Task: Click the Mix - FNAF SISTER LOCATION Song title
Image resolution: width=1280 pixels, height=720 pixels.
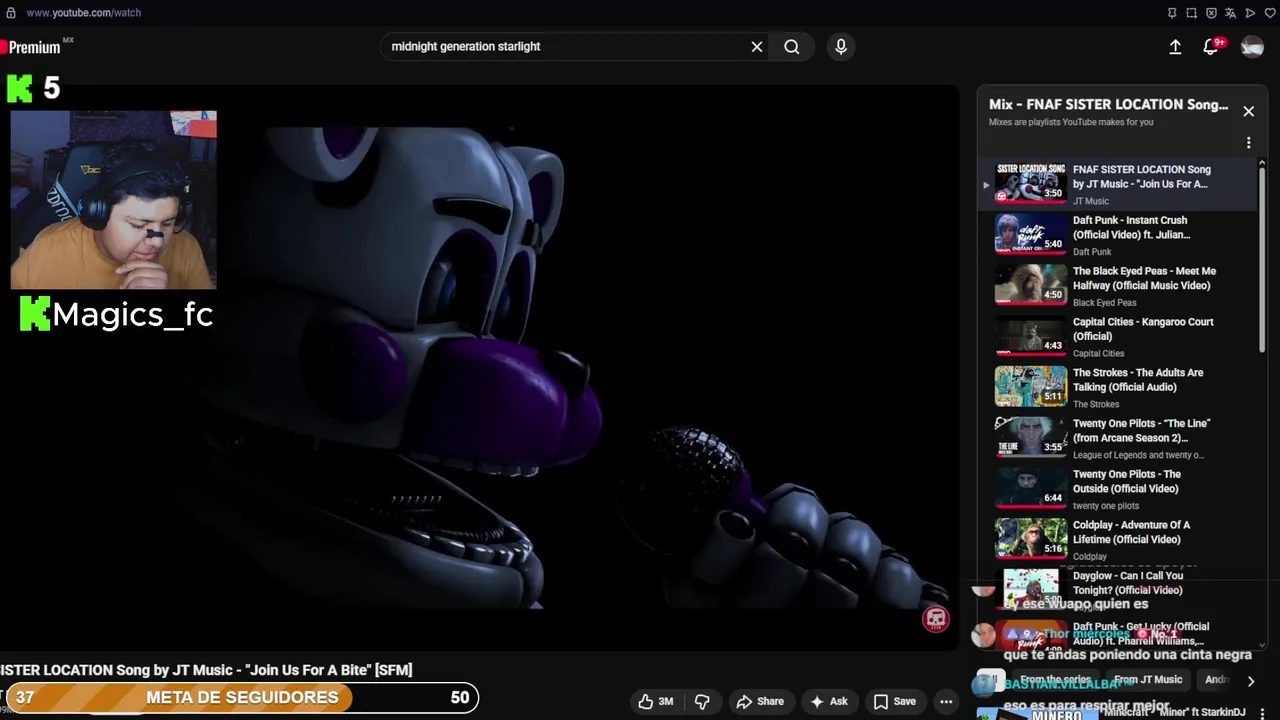Action: (1108, 104)
